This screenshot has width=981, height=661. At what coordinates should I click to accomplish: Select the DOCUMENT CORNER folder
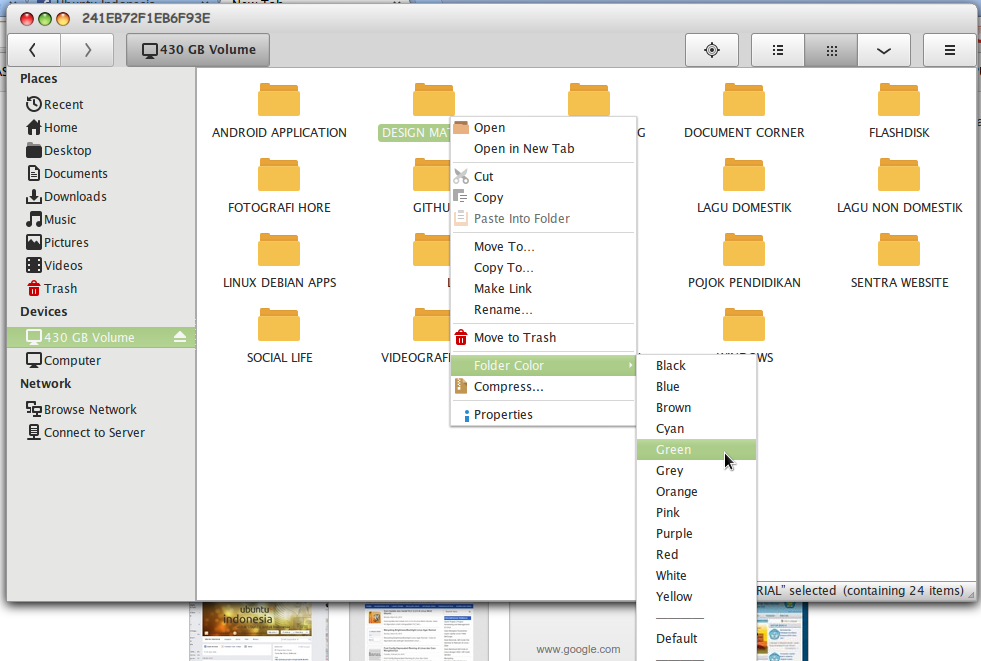tap(744, 111)
